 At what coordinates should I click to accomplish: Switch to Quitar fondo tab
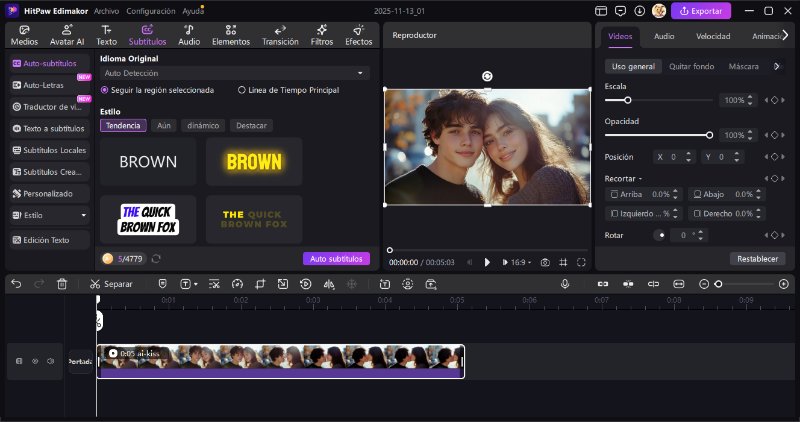point(691,66)
